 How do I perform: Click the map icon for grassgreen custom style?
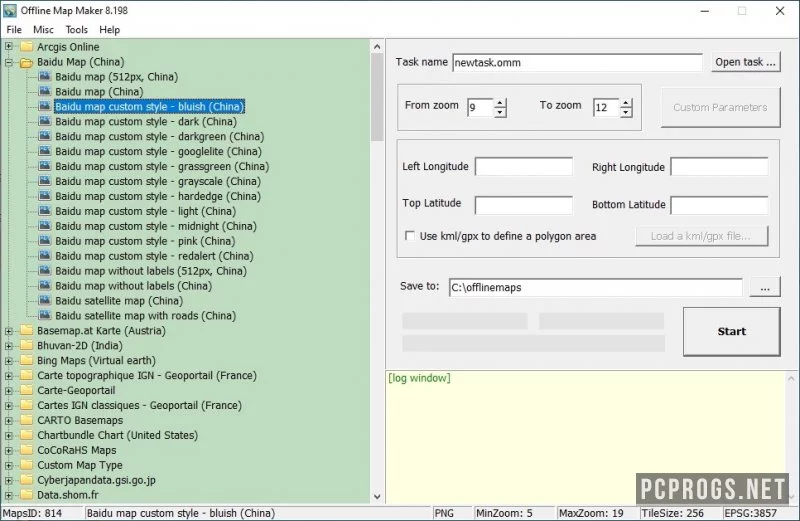coord(45,166)
